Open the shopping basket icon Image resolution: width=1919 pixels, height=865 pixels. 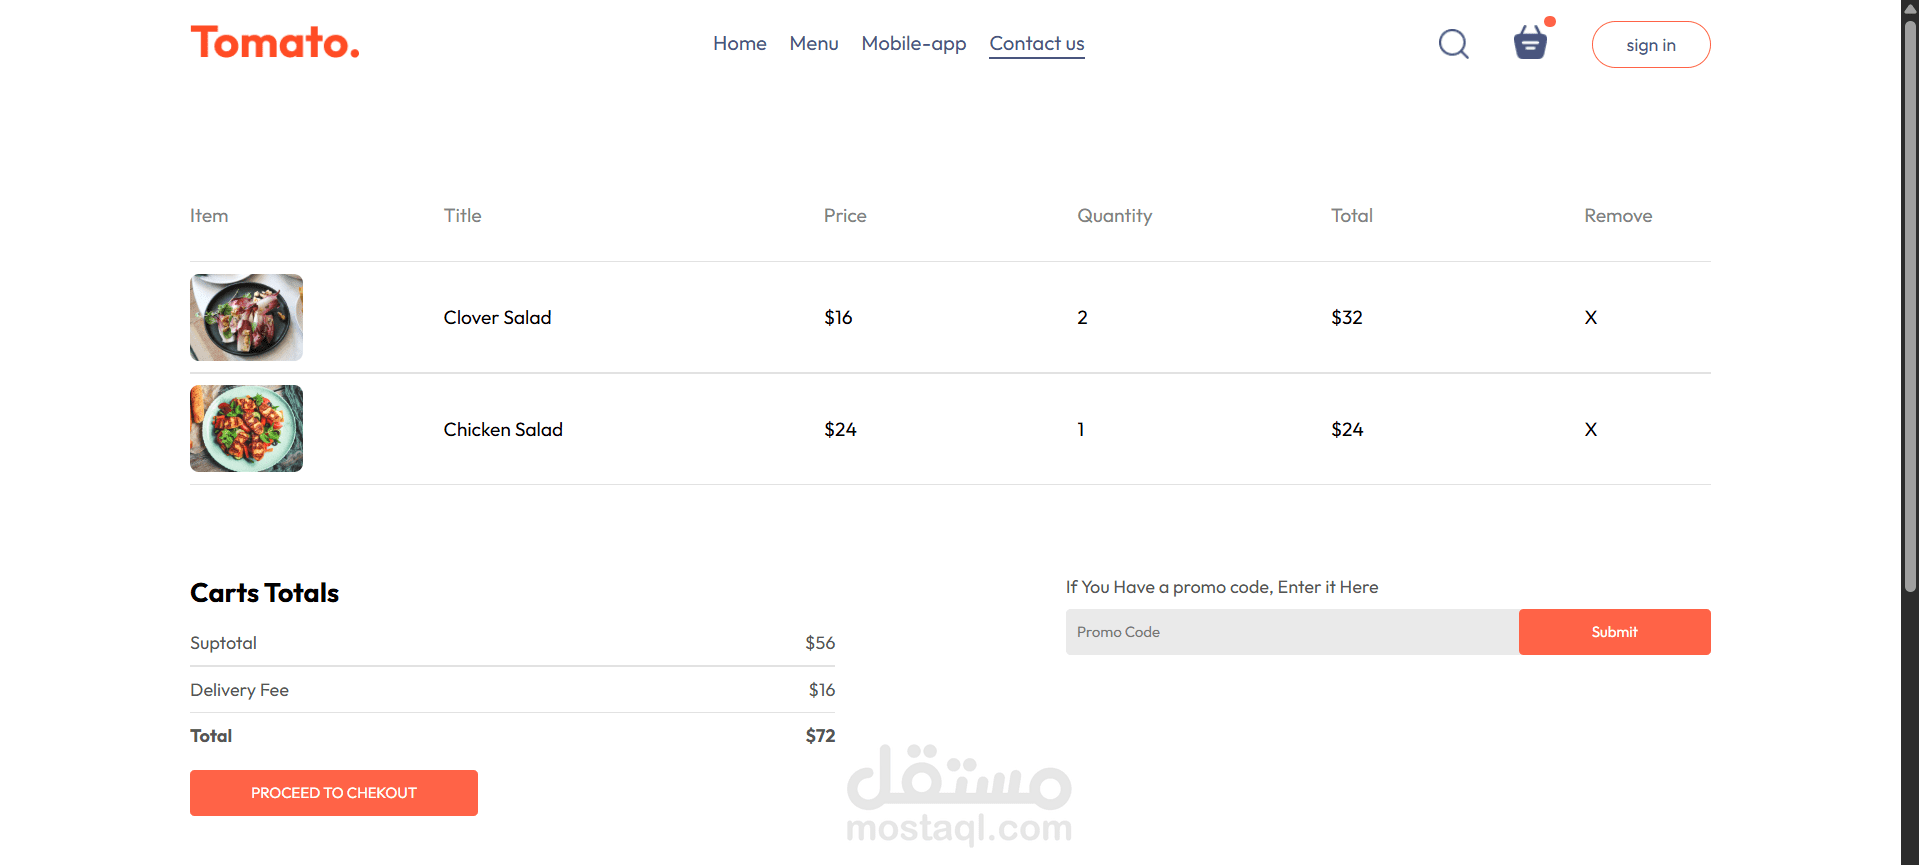point(1530,44)
